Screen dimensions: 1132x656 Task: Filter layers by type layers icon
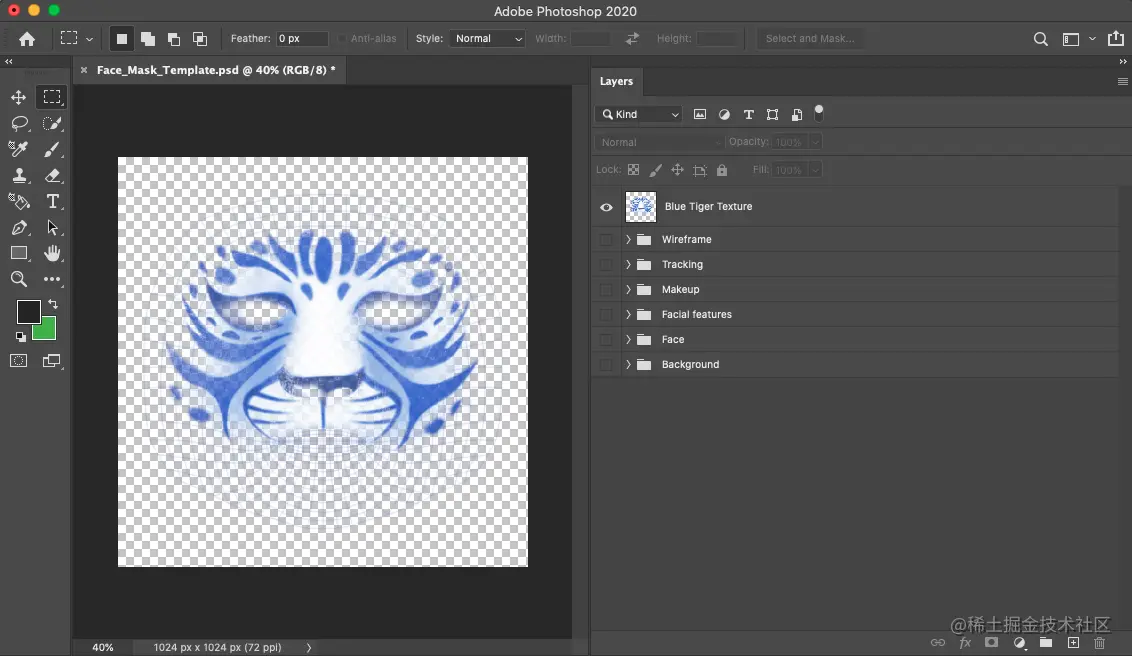click(749, 114)
